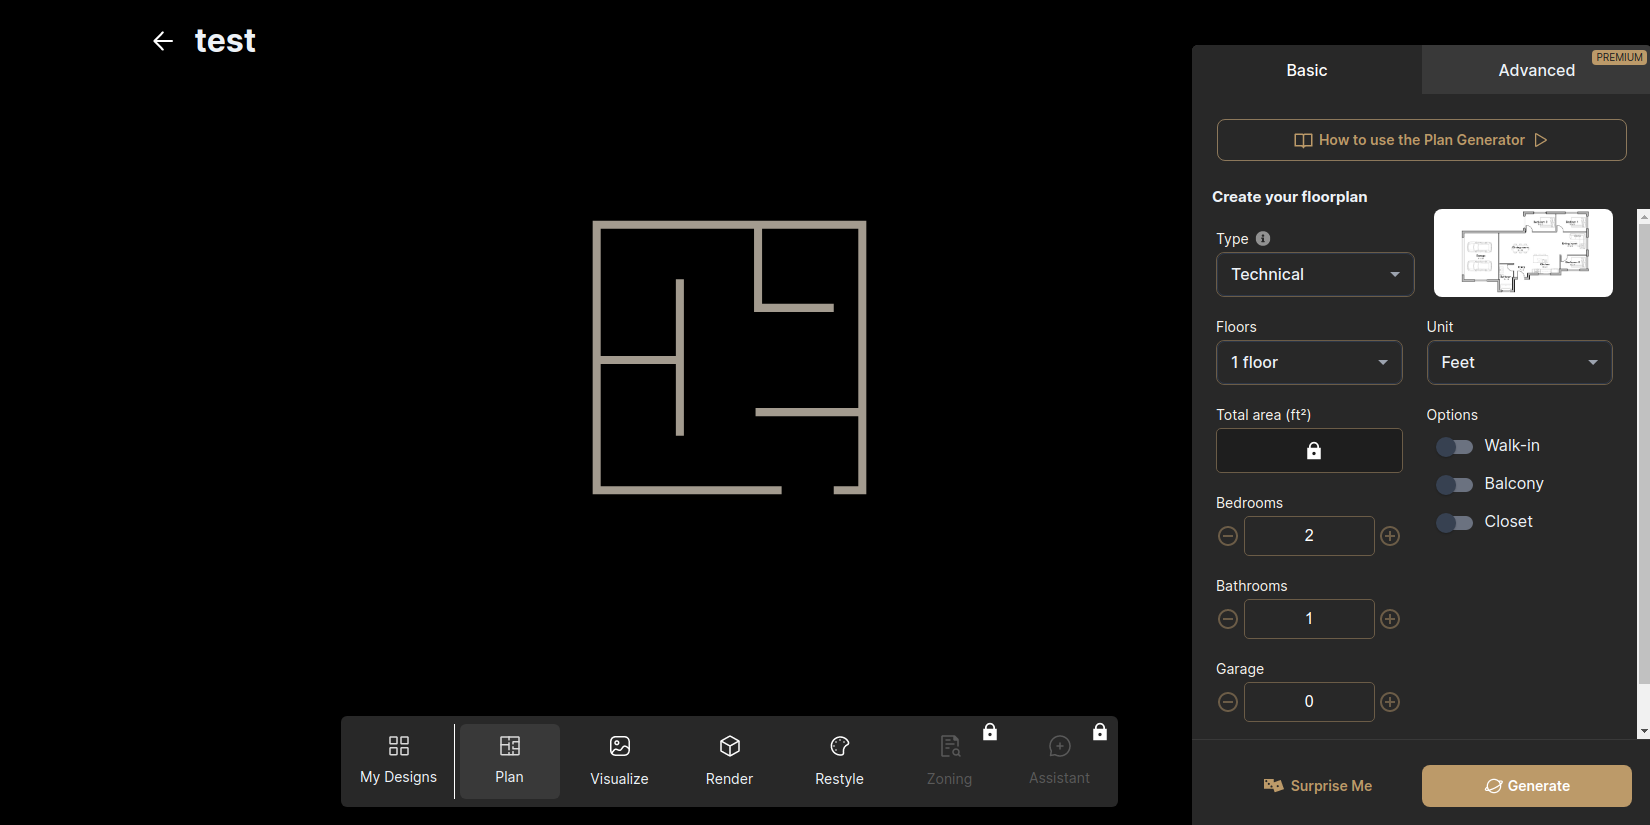
Task: Click the Type info icon
Action: tap(1263, 239)
